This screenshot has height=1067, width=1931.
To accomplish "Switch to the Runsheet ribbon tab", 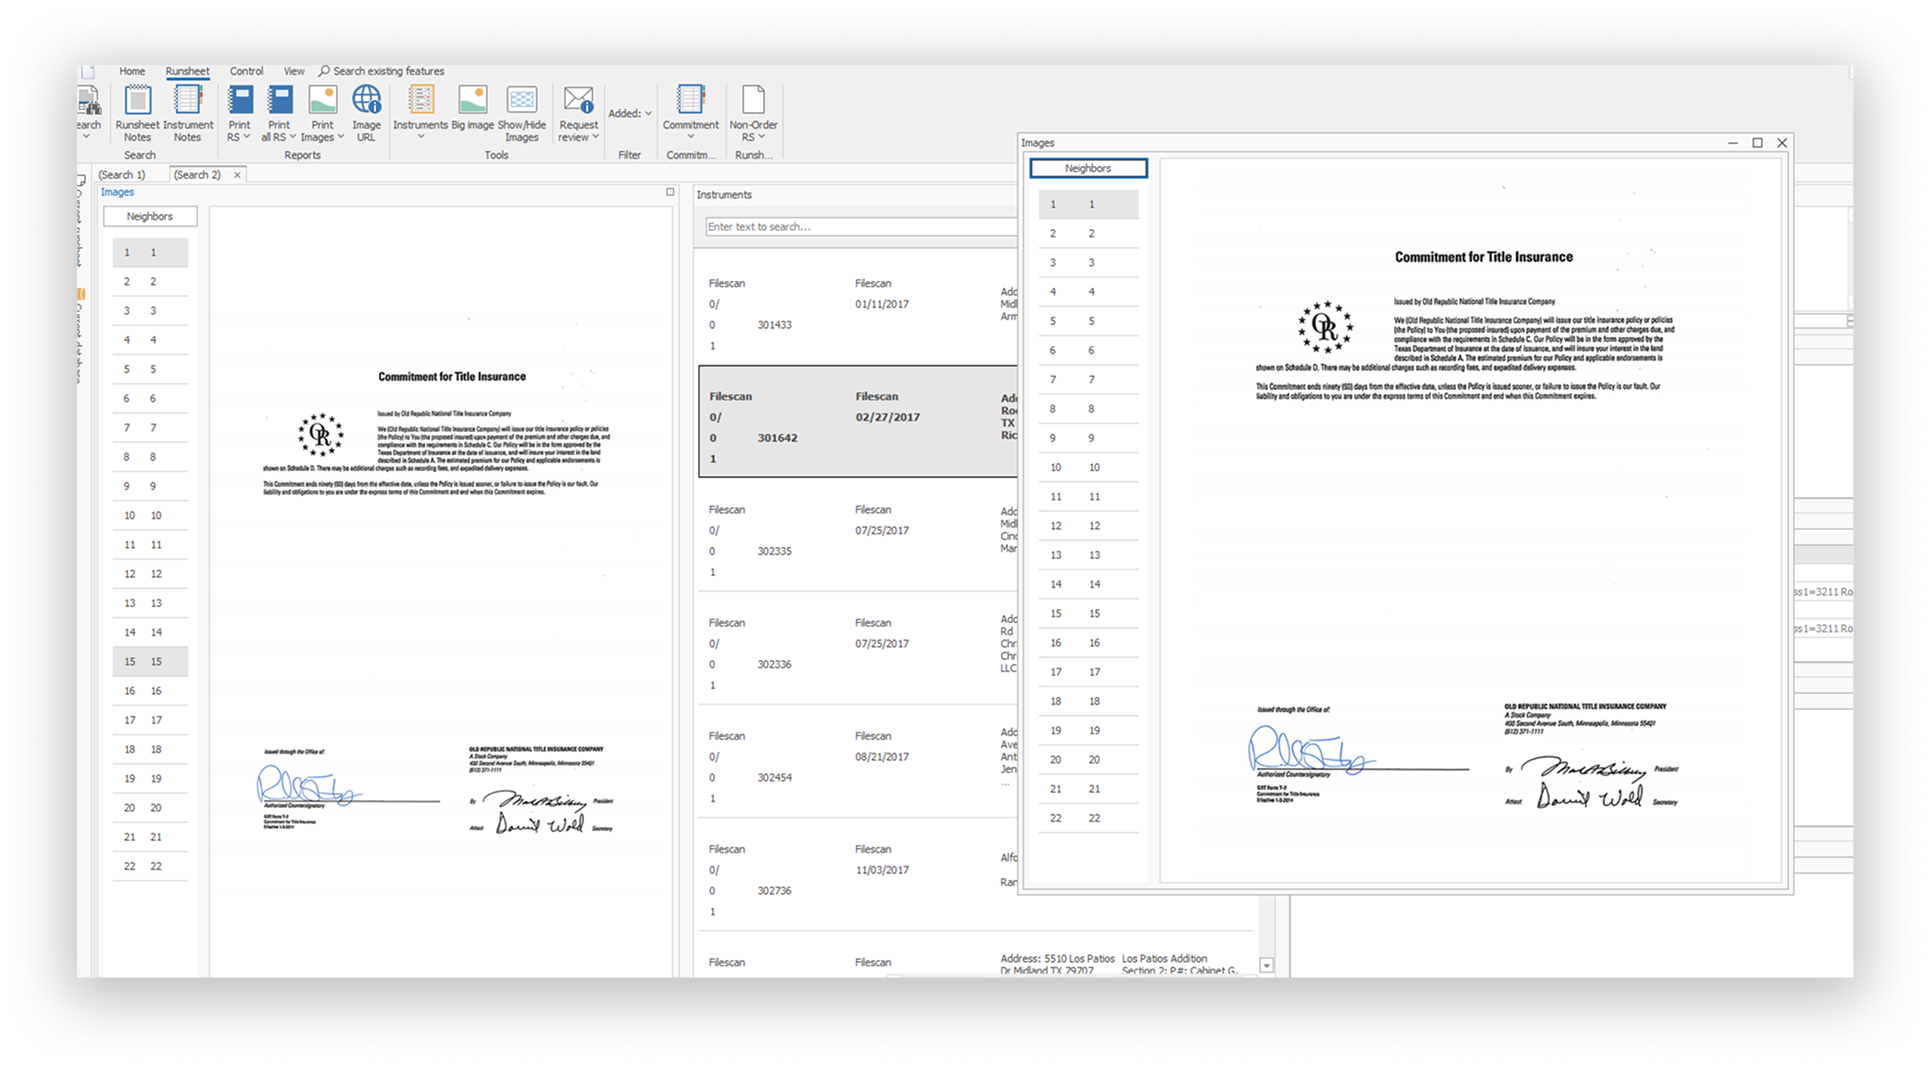I will (x=187, y=71).
